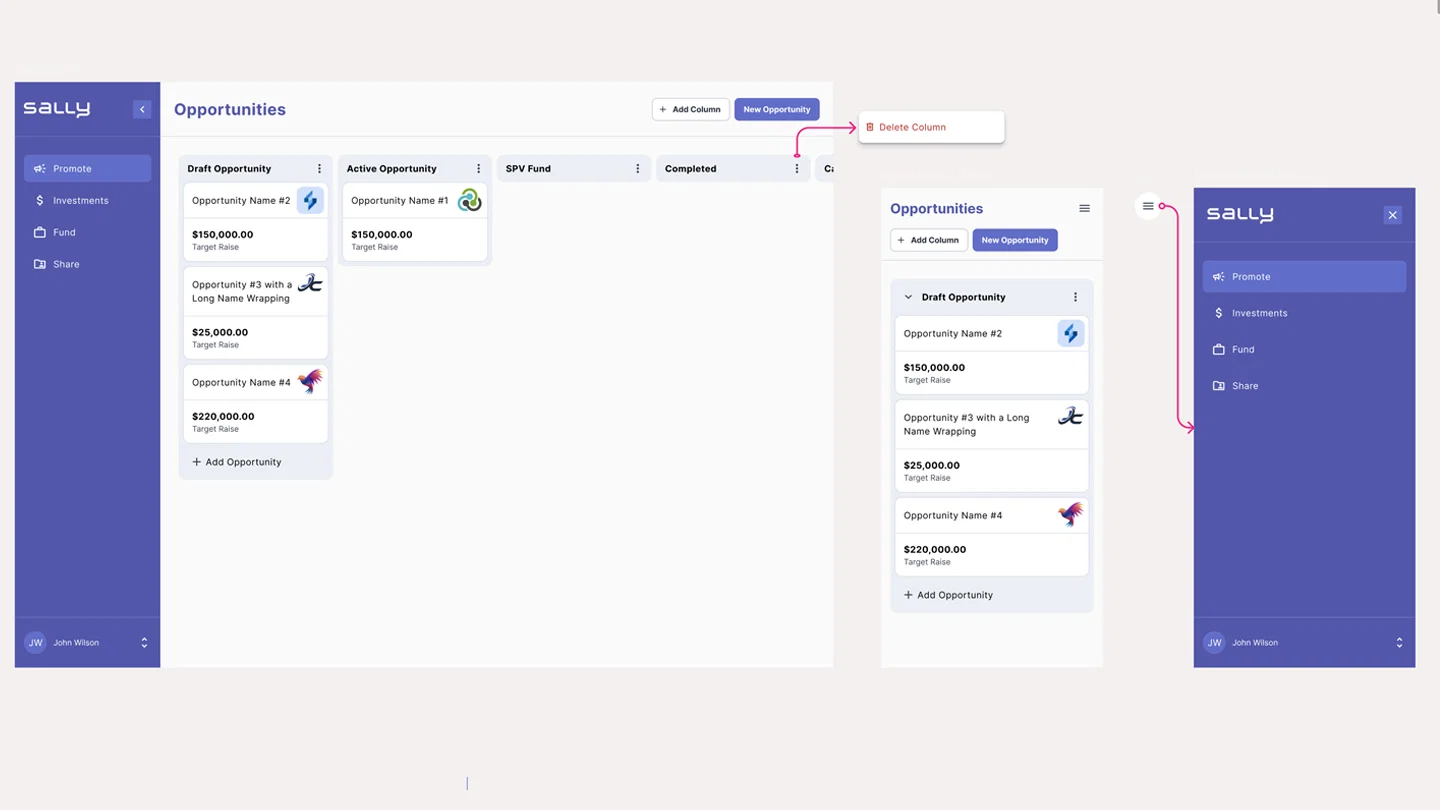The height and width of the screenshot is (810, 1440).
Task: Click the mobile Add Column button
Action: click(x=929, y=240)
